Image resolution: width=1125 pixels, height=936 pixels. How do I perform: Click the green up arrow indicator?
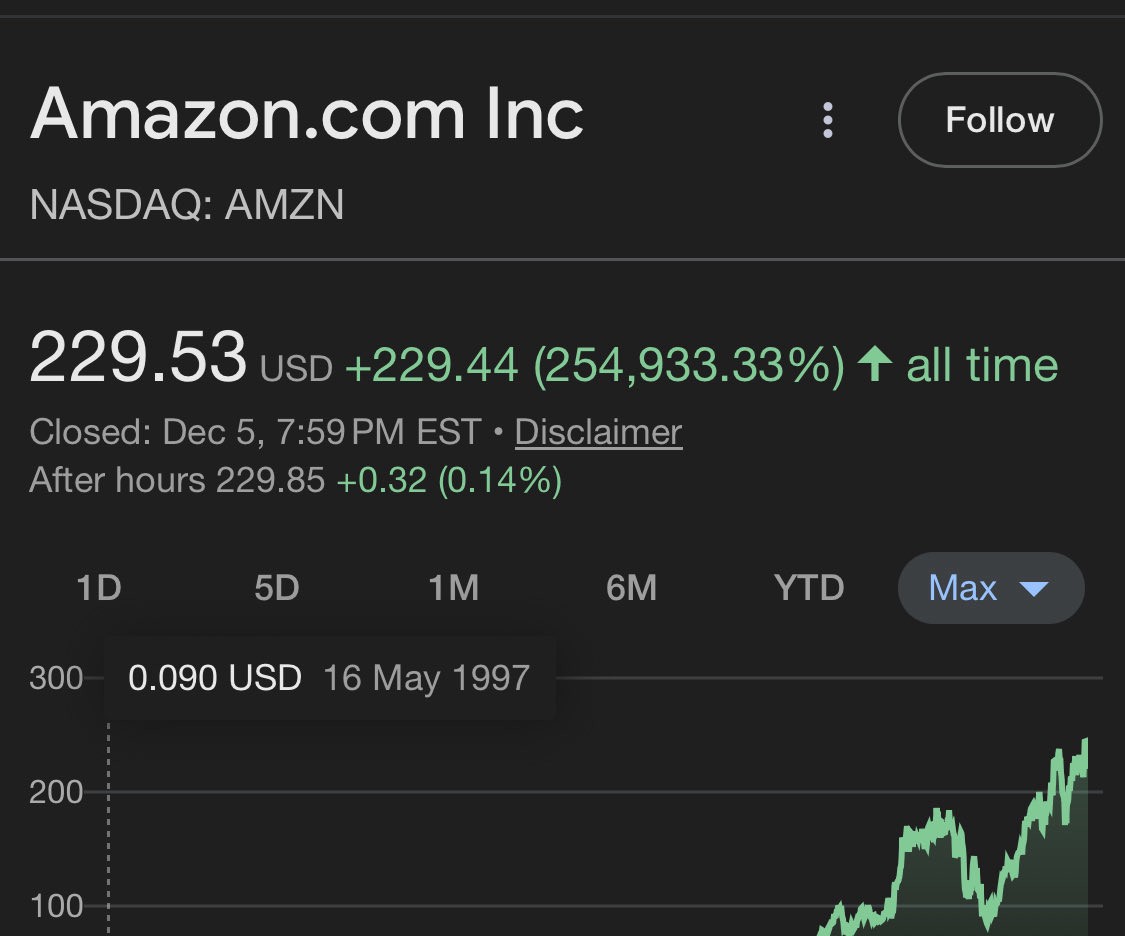coord(875,363)
